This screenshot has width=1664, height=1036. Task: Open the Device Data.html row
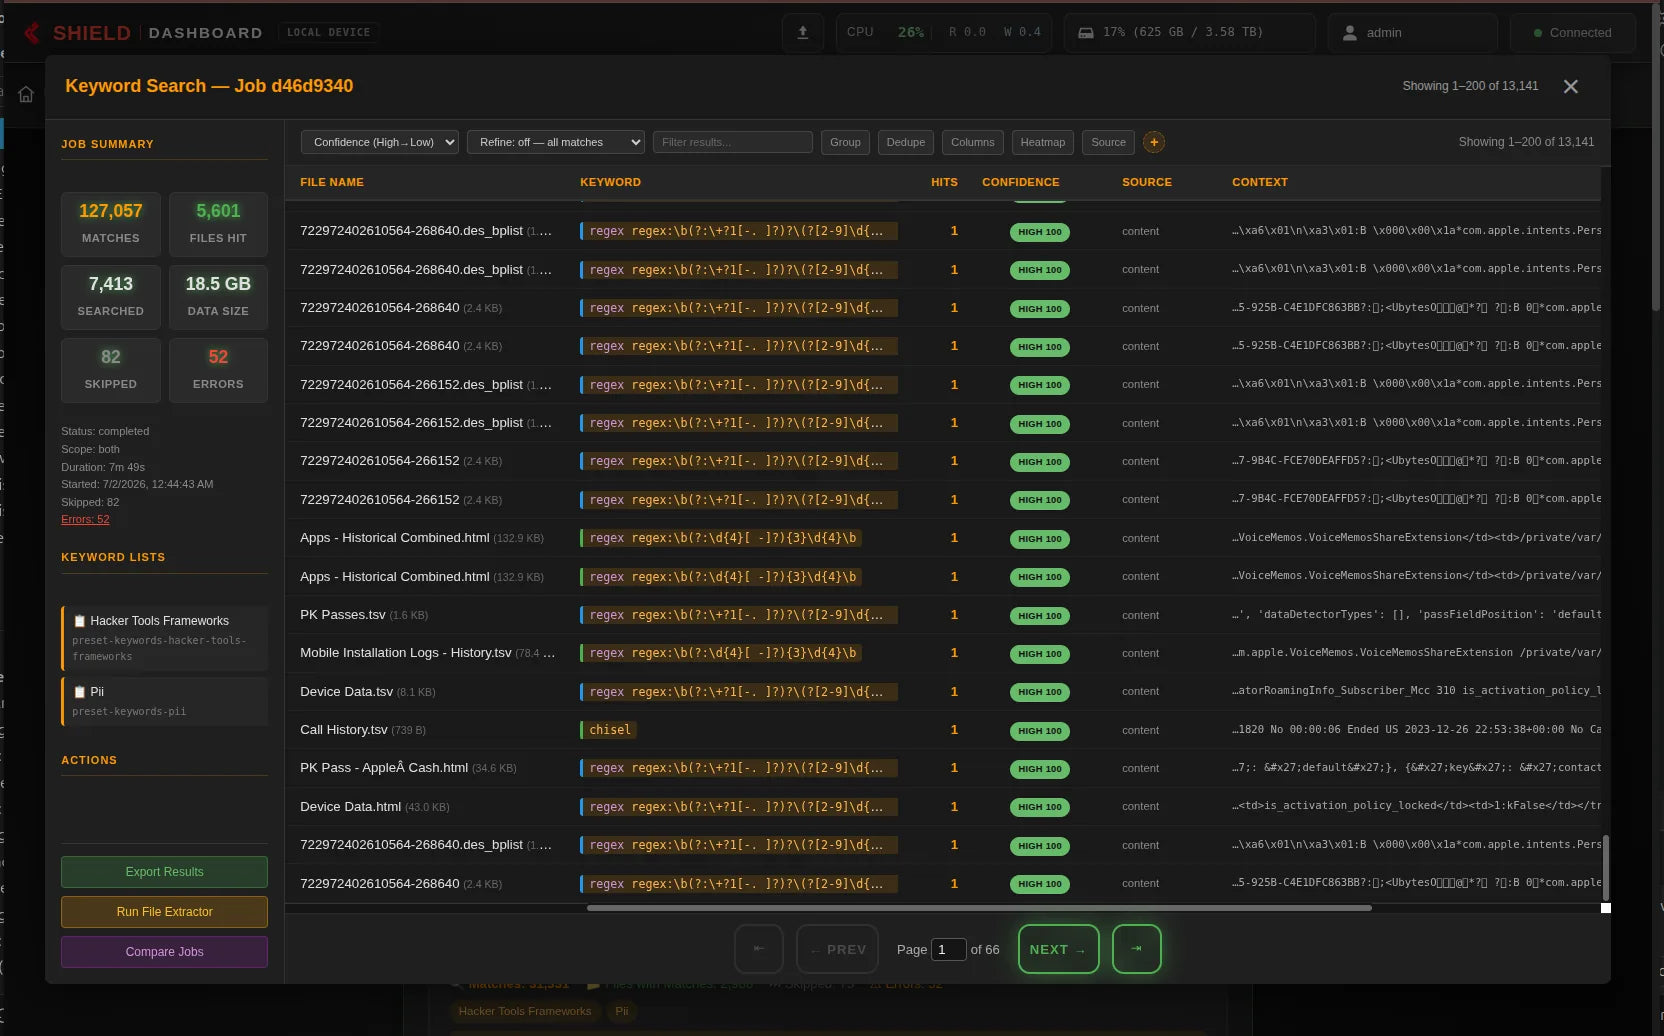tap(942, 807)
